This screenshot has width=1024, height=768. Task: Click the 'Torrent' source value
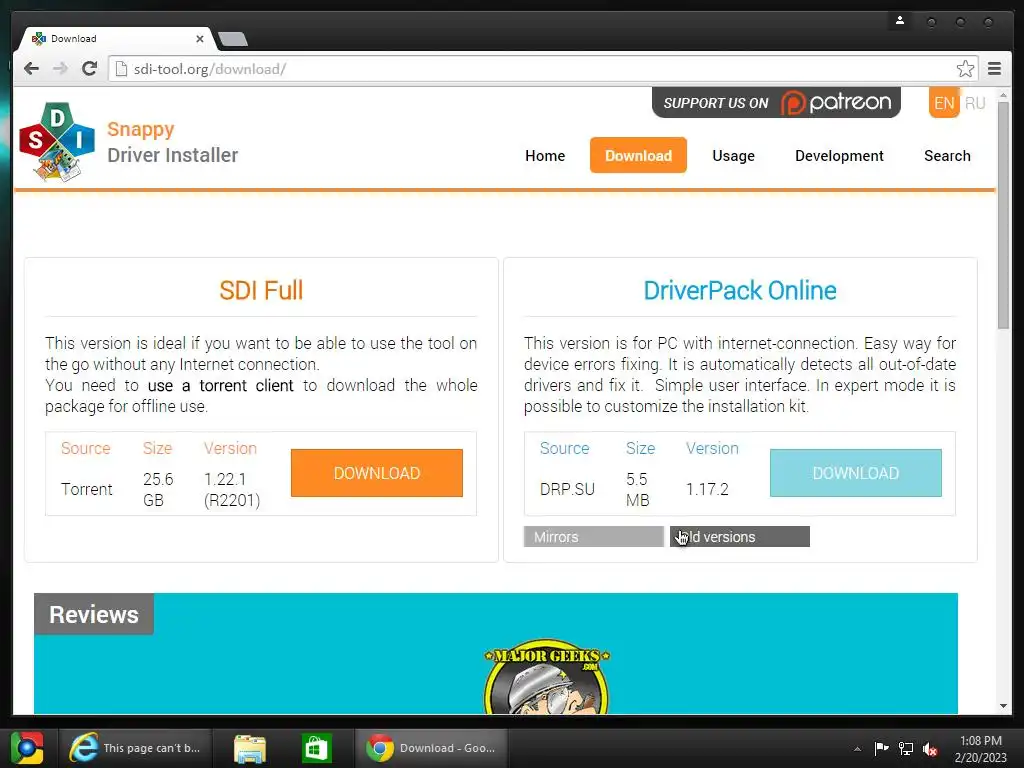point(86,489)
